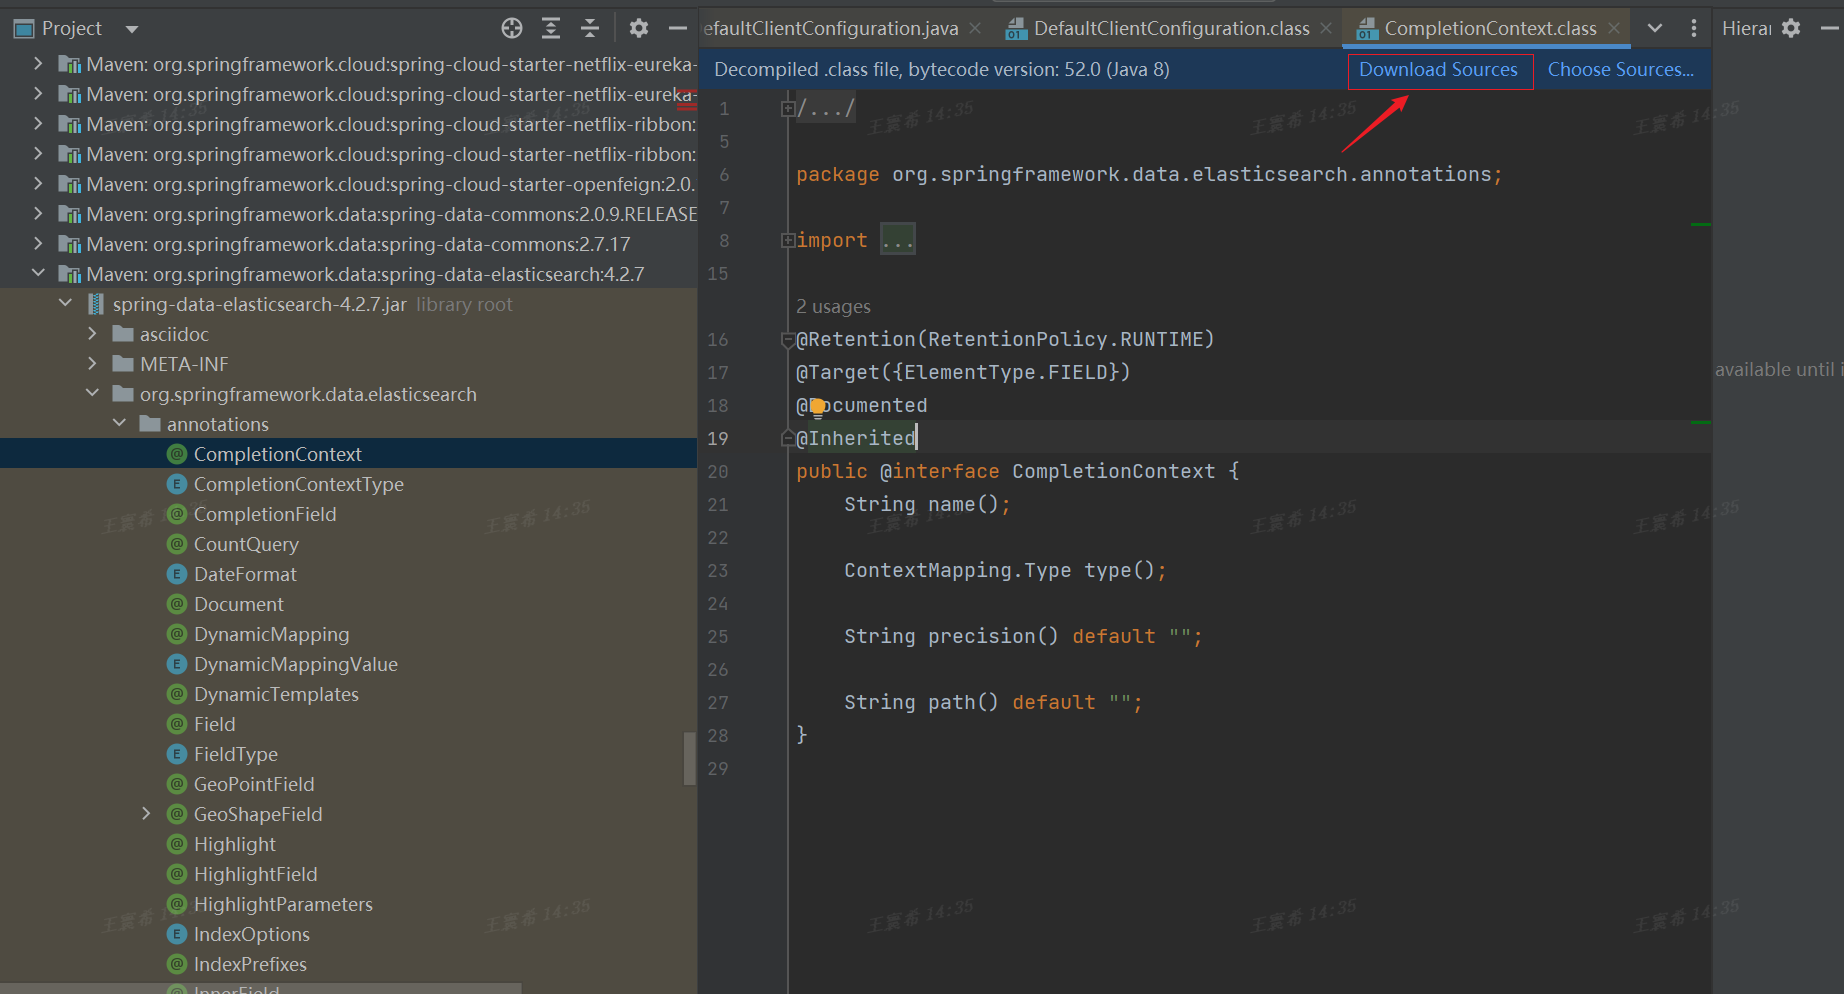This screenshot has width=1844, height=994.
Task: Click the '2 usages' inlay hint
Action: tap(833, 307)
